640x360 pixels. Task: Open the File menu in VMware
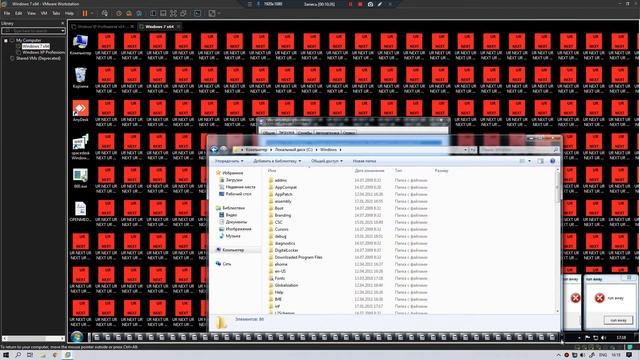coord(7,13)
